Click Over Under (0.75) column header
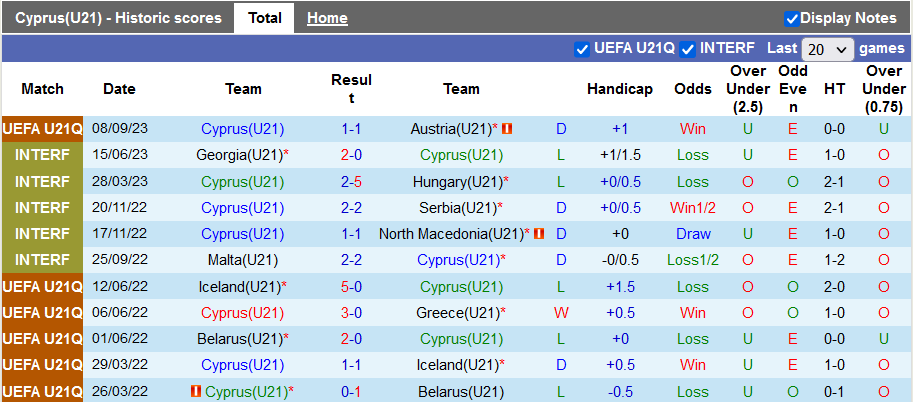The image size is (913, 402). pyautogui.click(x=883, y=89)
